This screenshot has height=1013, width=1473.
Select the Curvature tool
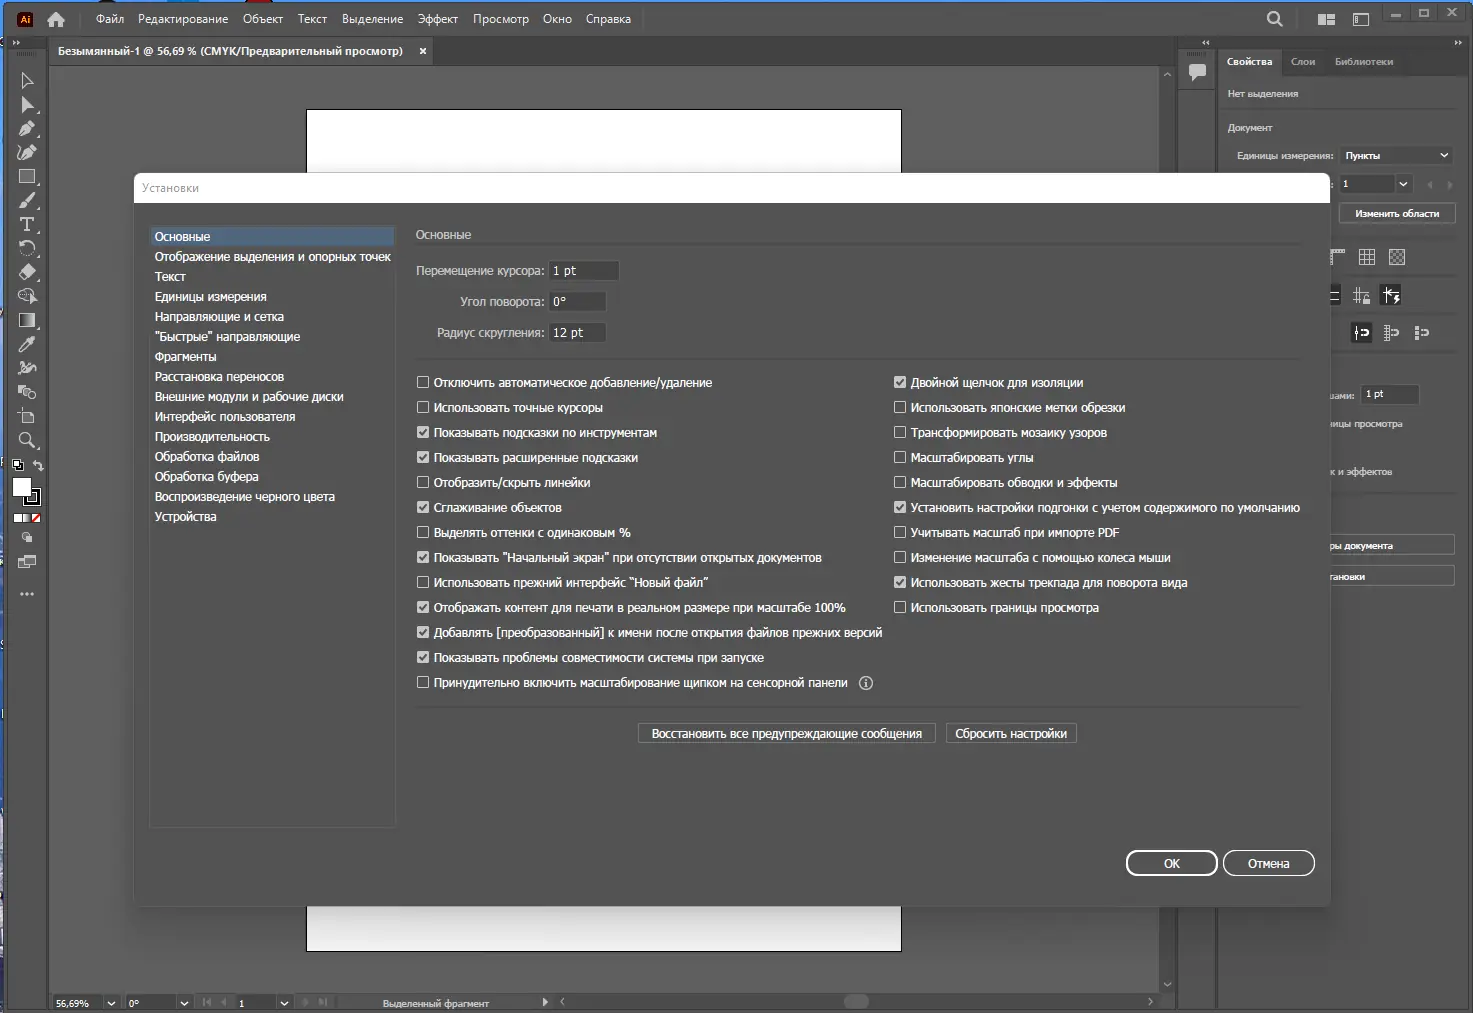27,153
